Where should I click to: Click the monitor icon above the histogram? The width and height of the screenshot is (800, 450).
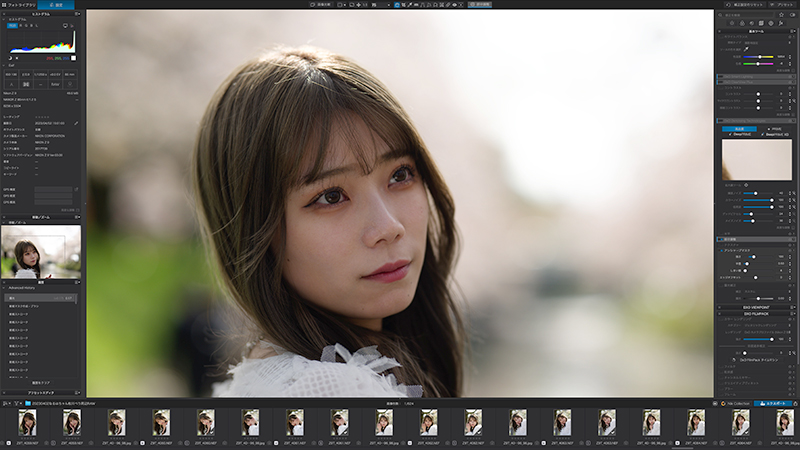coord(65,26)
